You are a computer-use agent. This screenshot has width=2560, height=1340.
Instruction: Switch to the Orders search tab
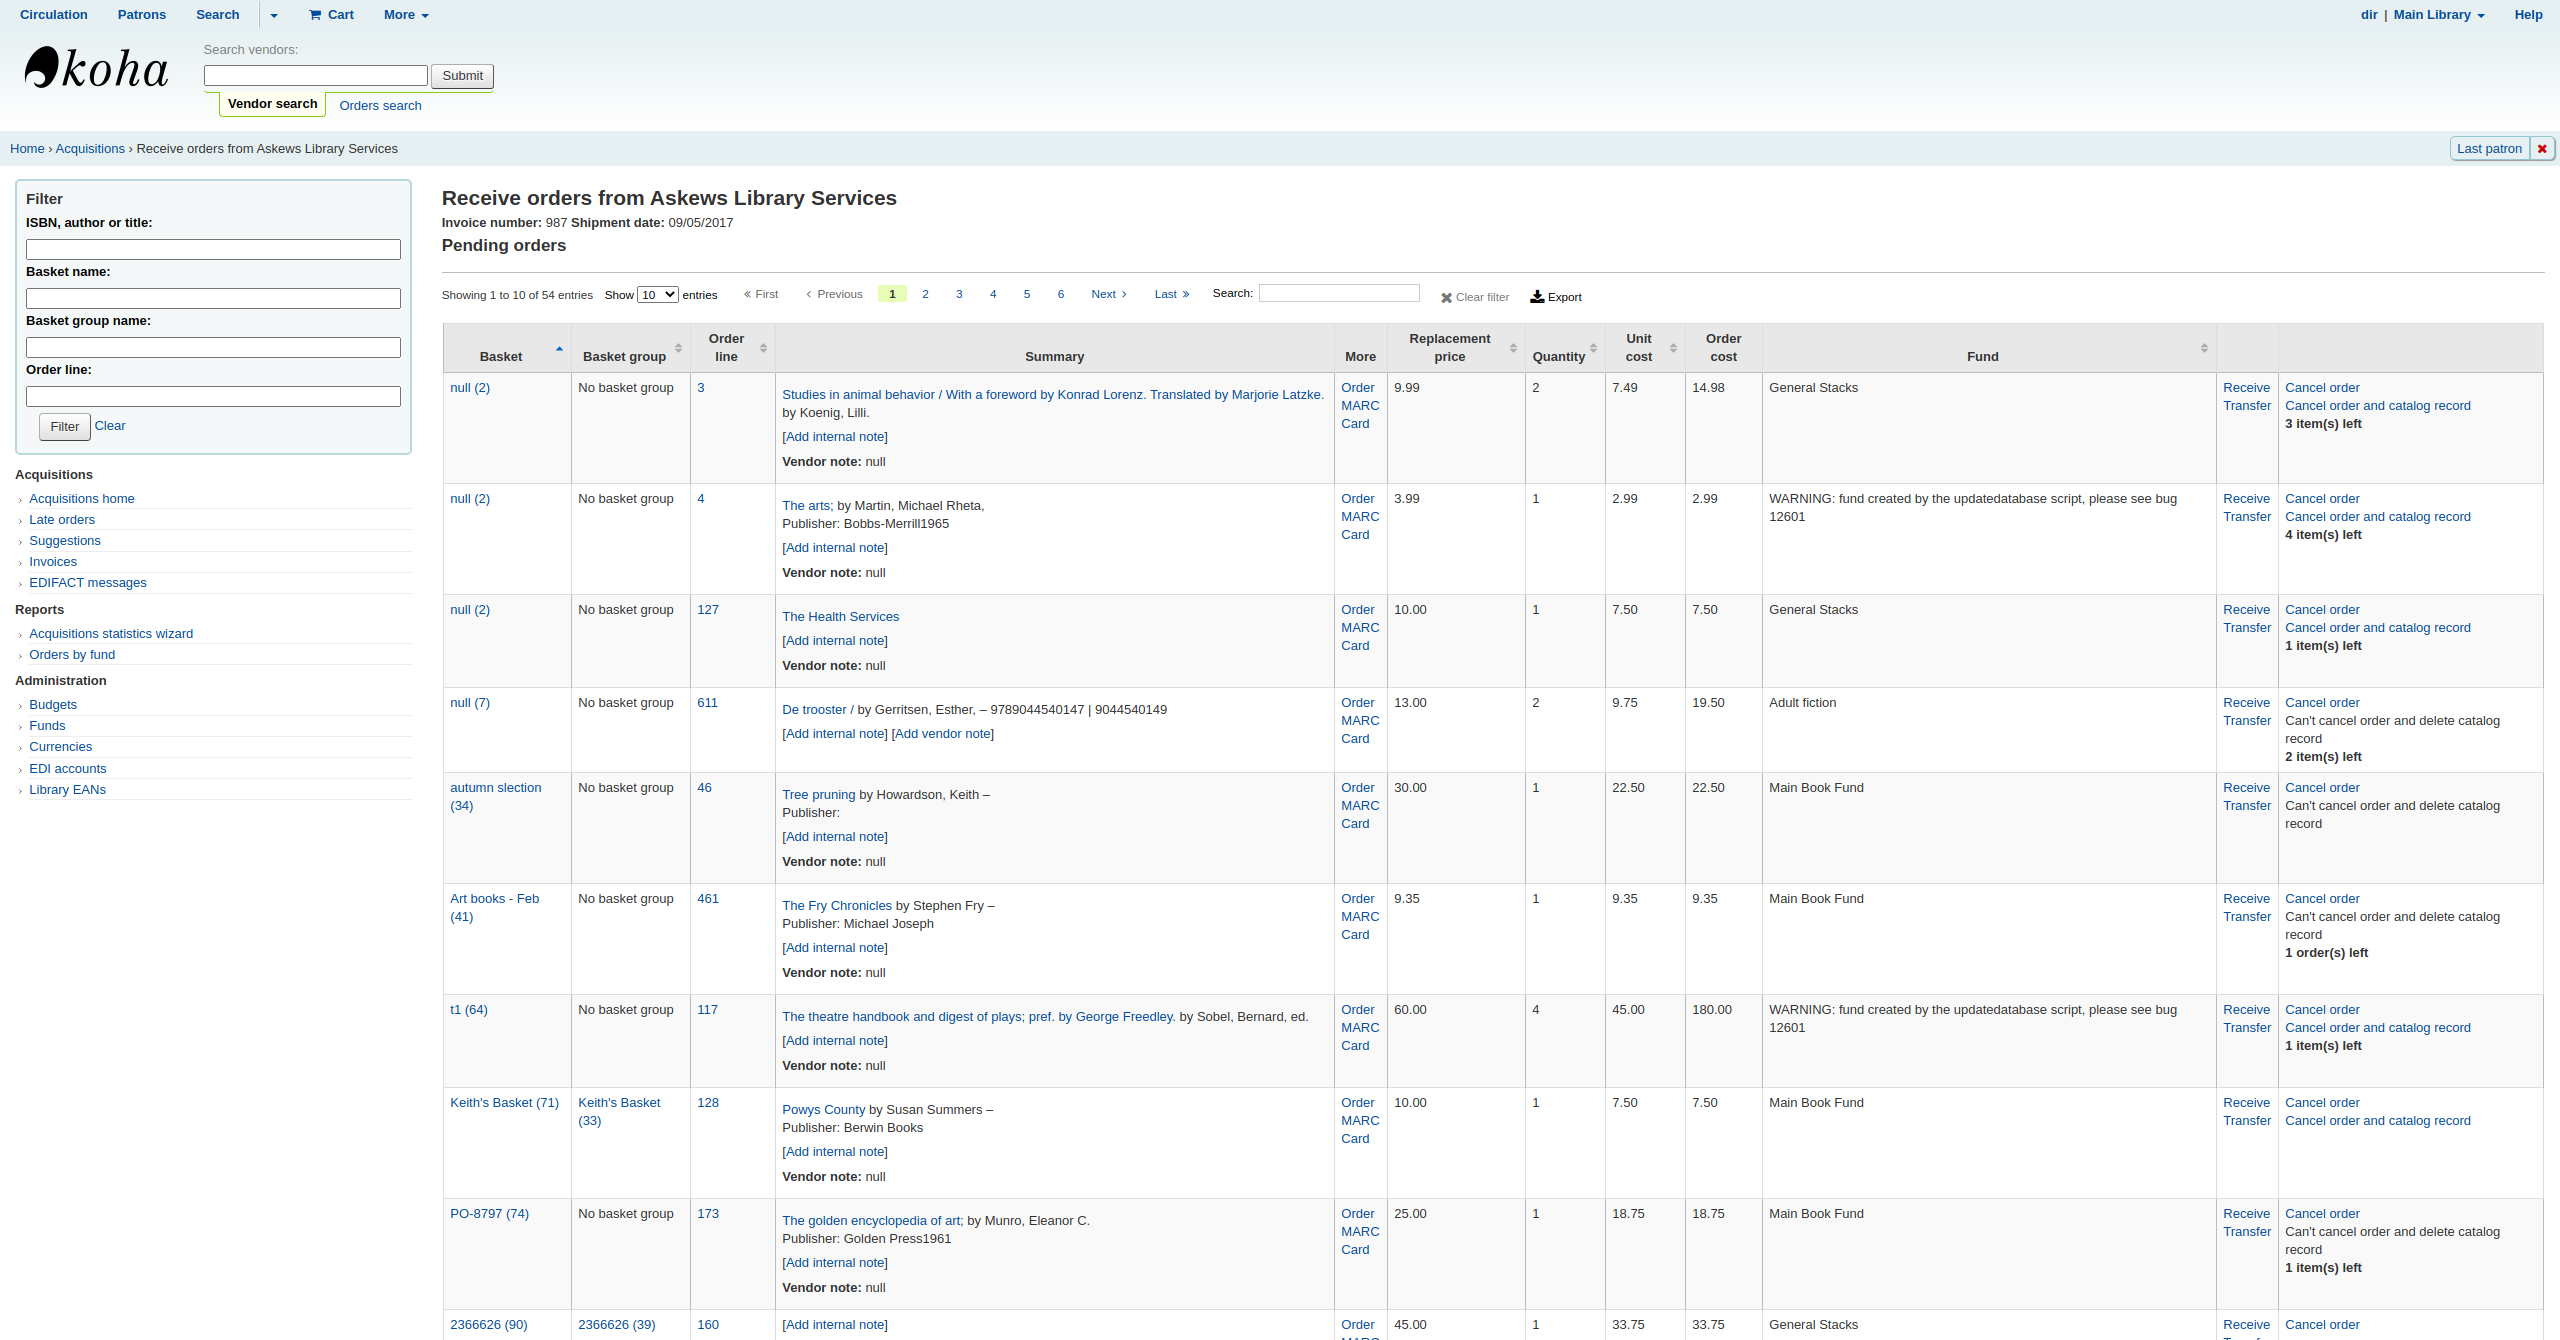380,106
